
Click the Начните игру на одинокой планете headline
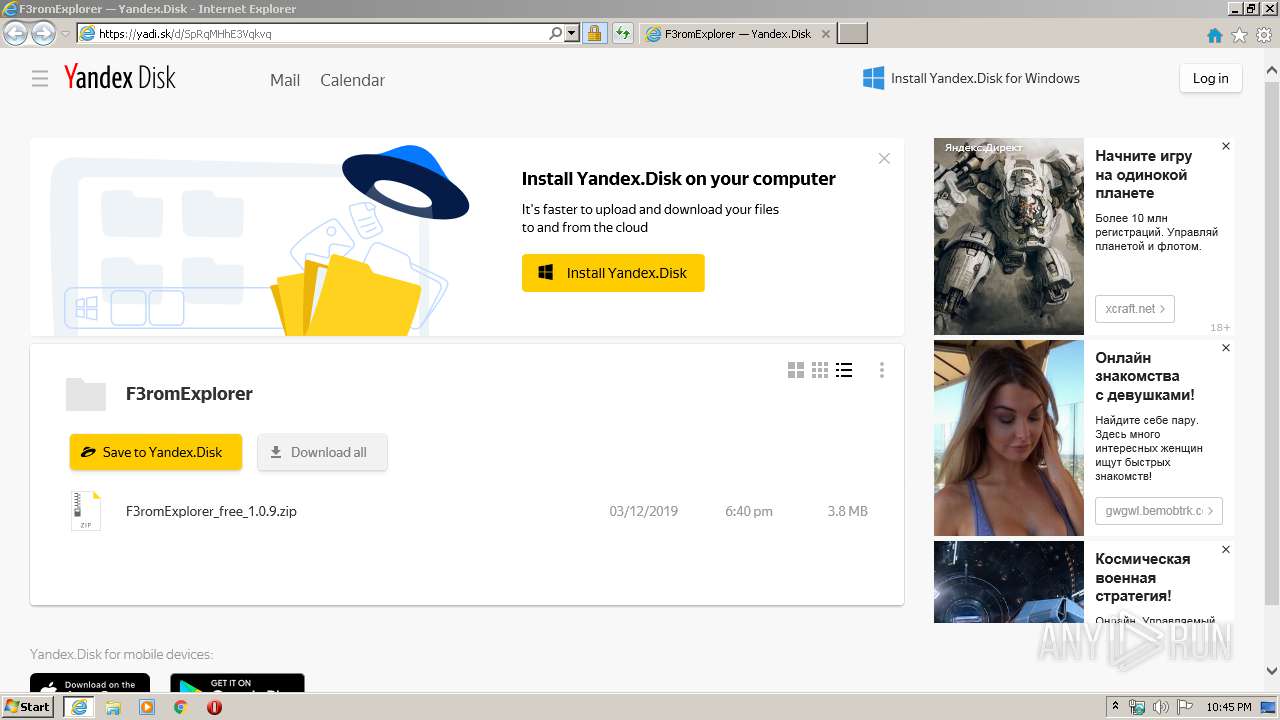tap(1143, 174)
